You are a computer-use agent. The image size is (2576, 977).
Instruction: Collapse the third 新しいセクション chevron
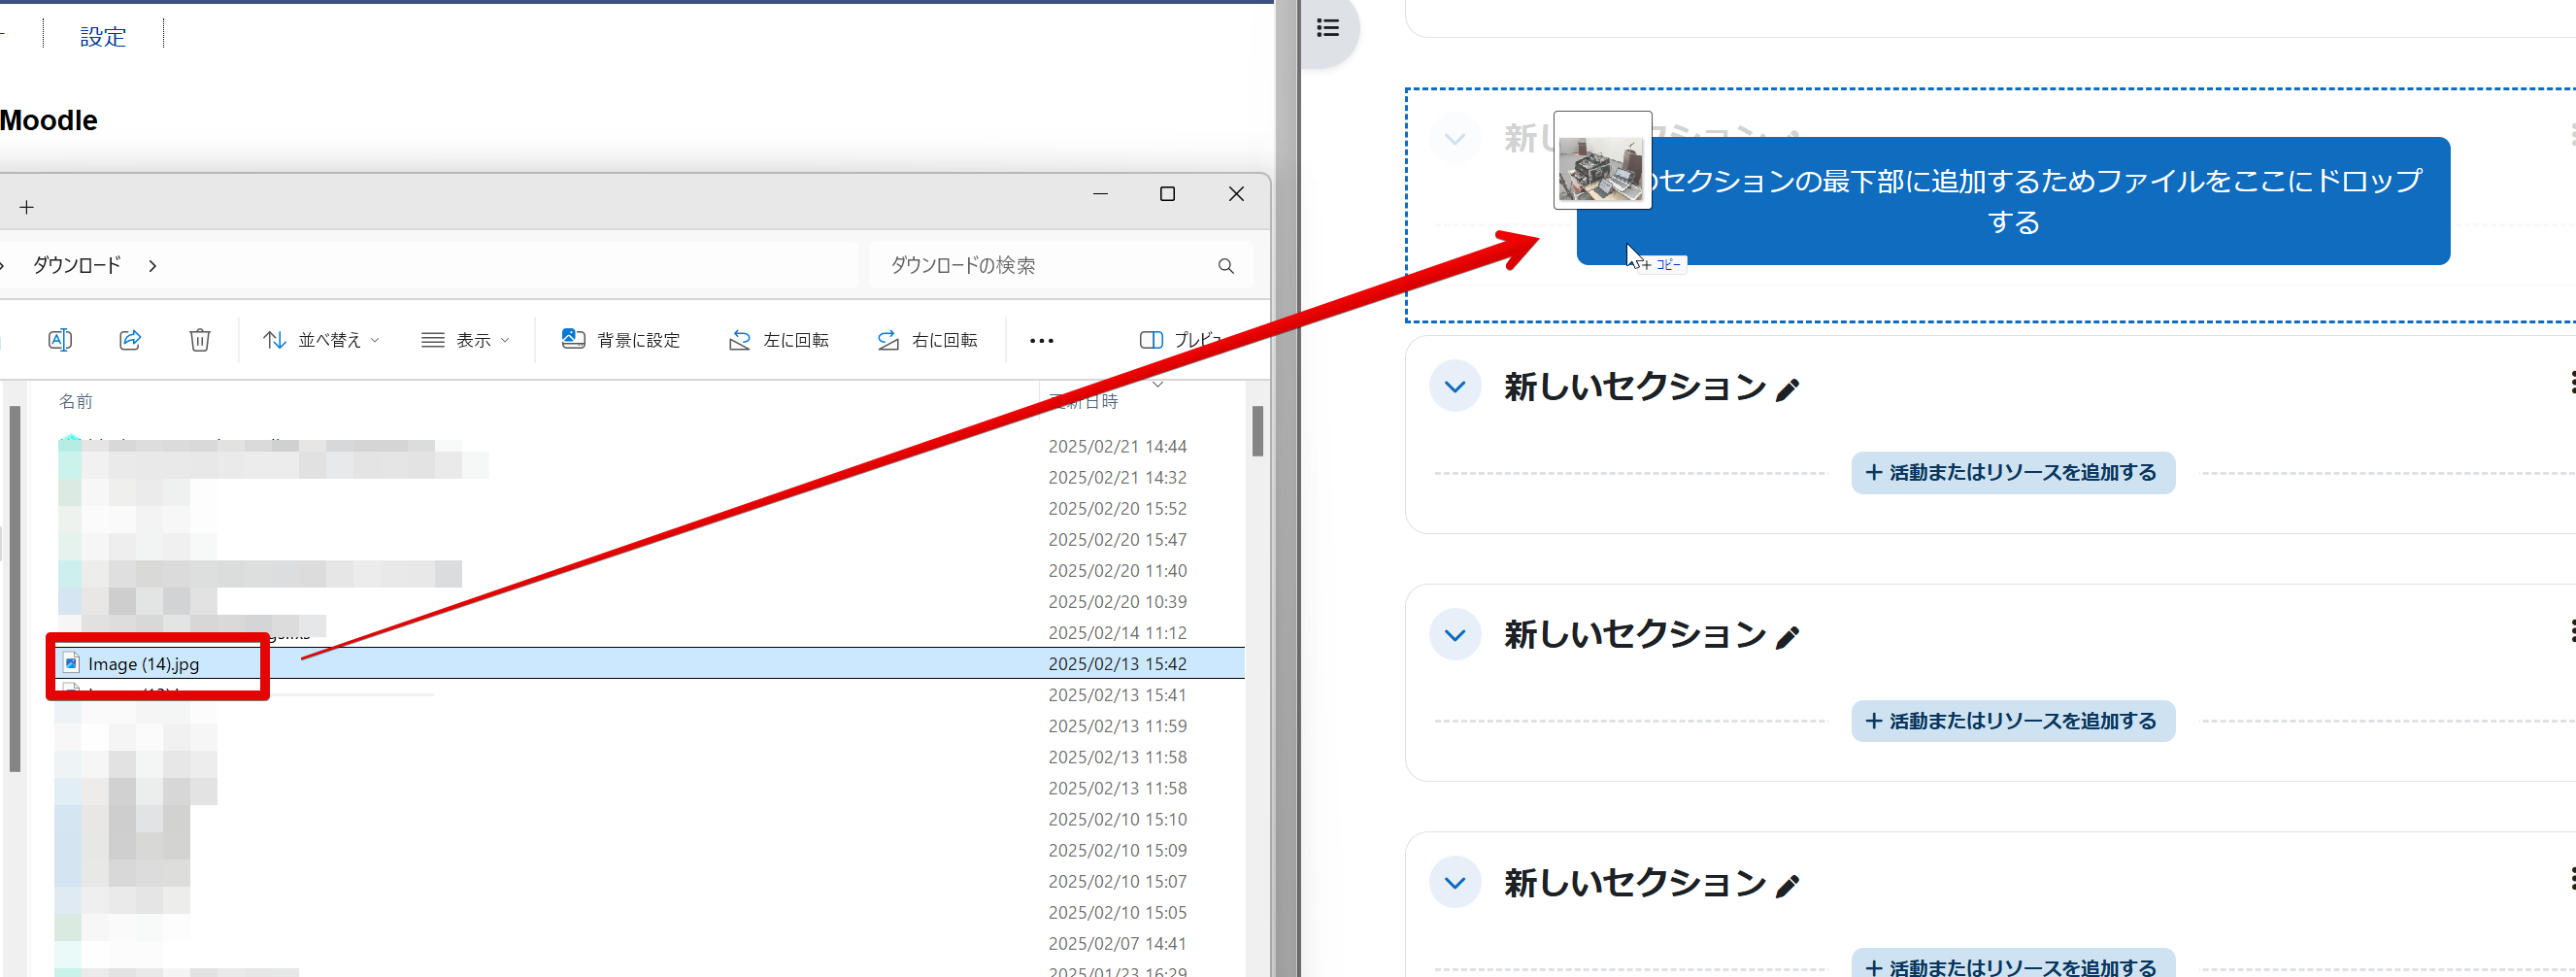pyautogui.click(x=1455, y=883)
